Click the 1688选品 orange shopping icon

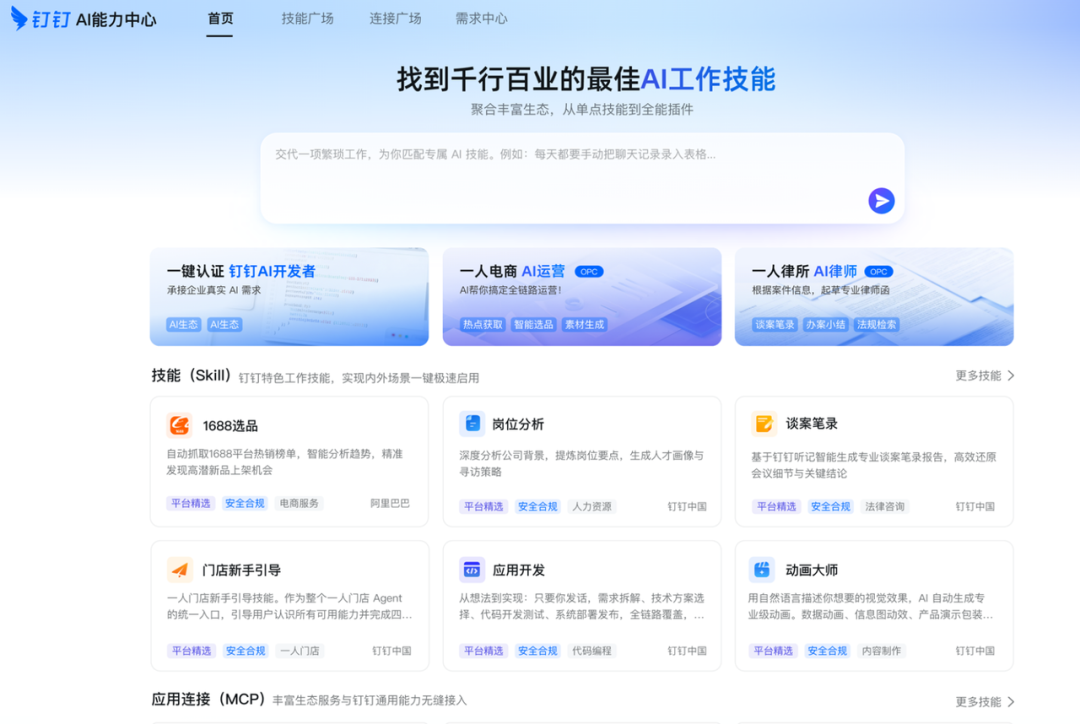click(x=178, y=424)
